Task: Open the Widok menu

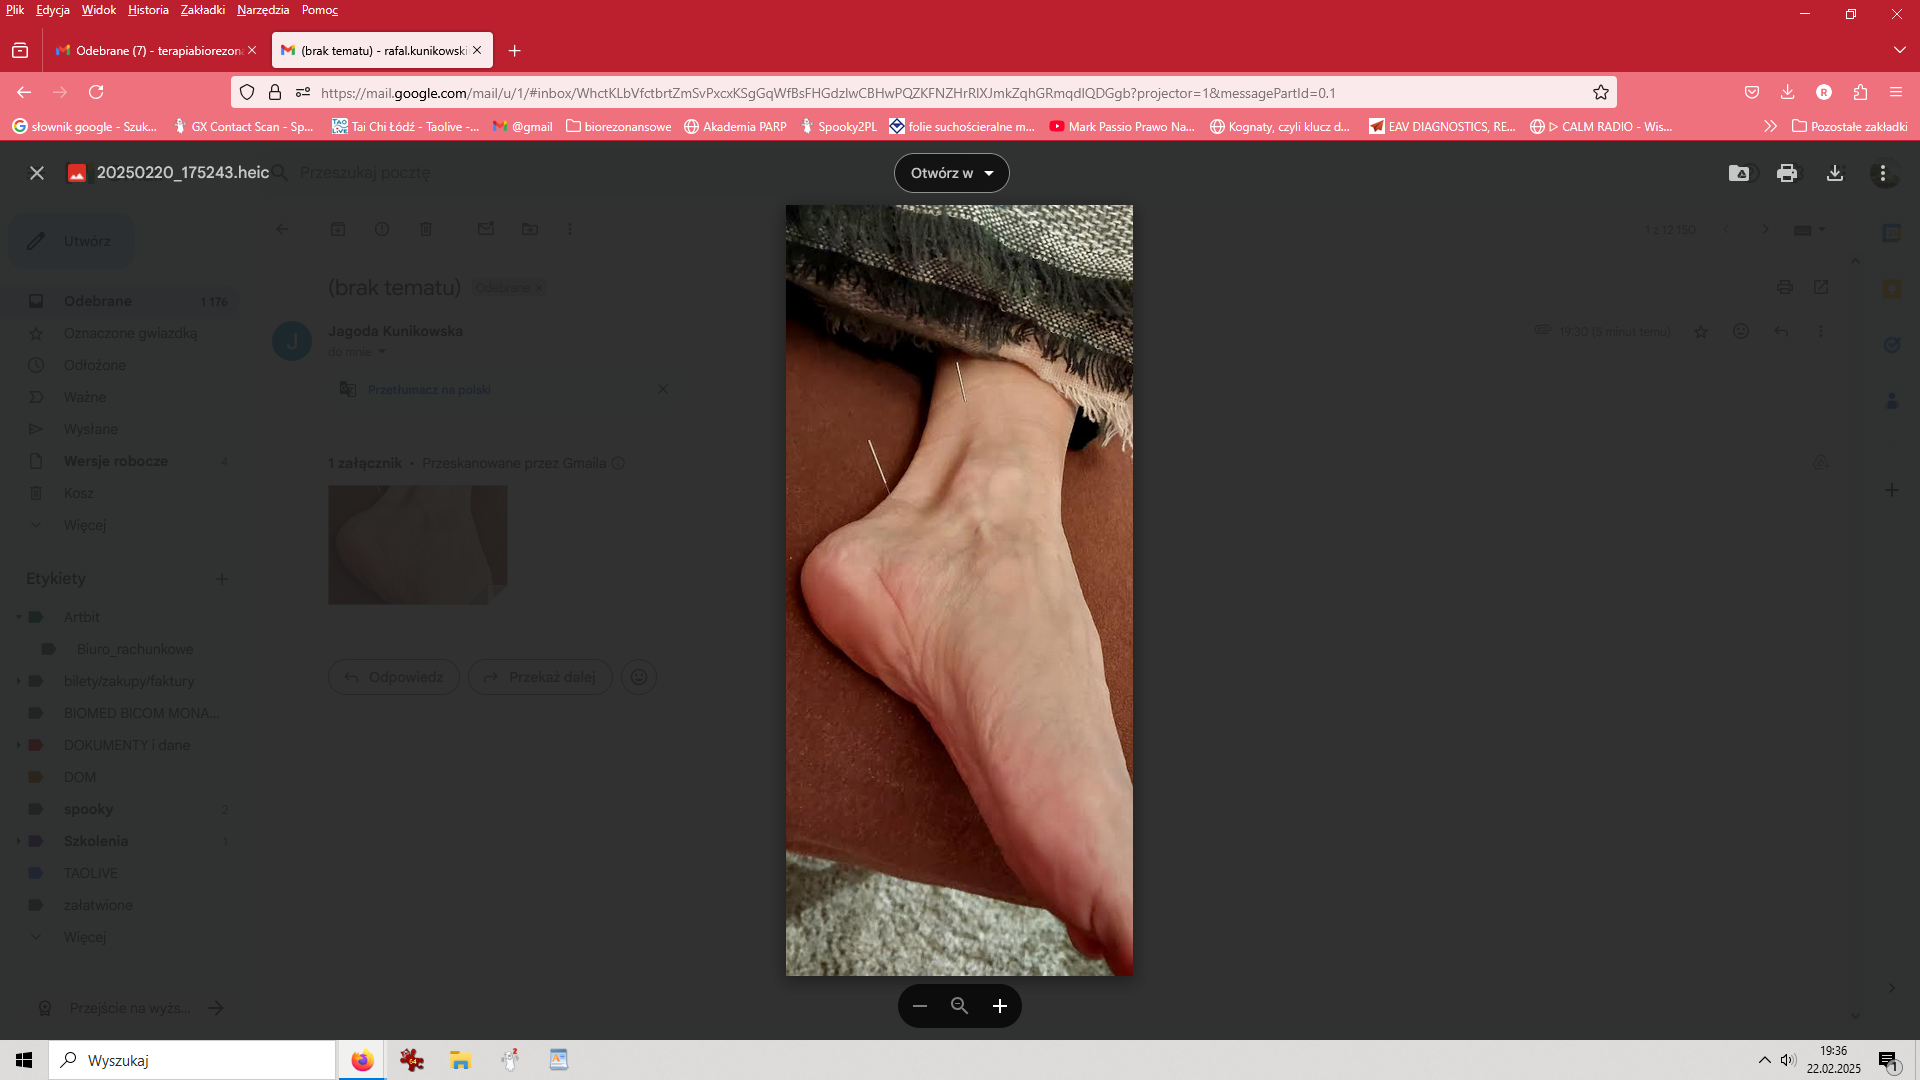Action: (x=99, y=10)
